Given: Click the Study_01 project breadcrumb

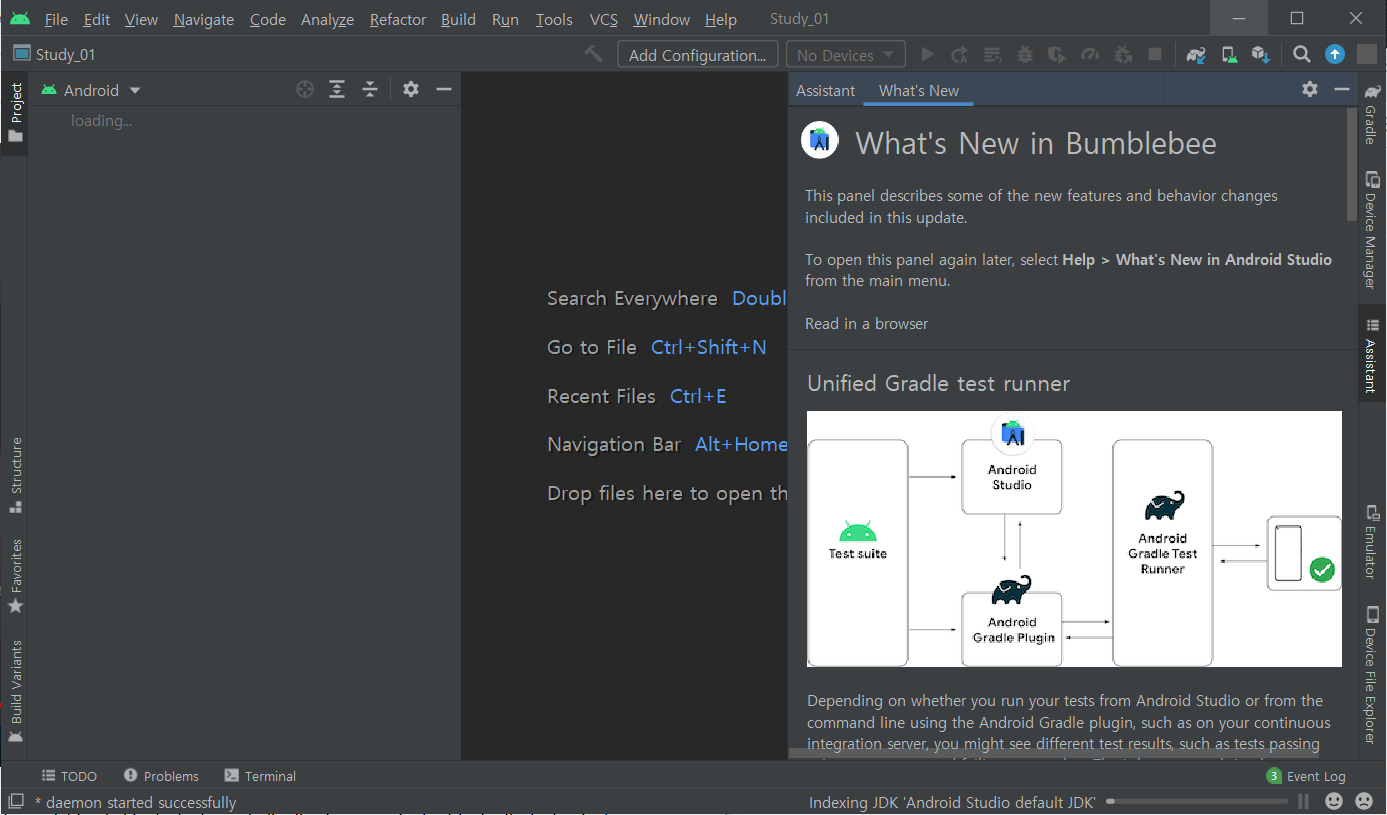Looking at the screenshot, I should point(55,54).
